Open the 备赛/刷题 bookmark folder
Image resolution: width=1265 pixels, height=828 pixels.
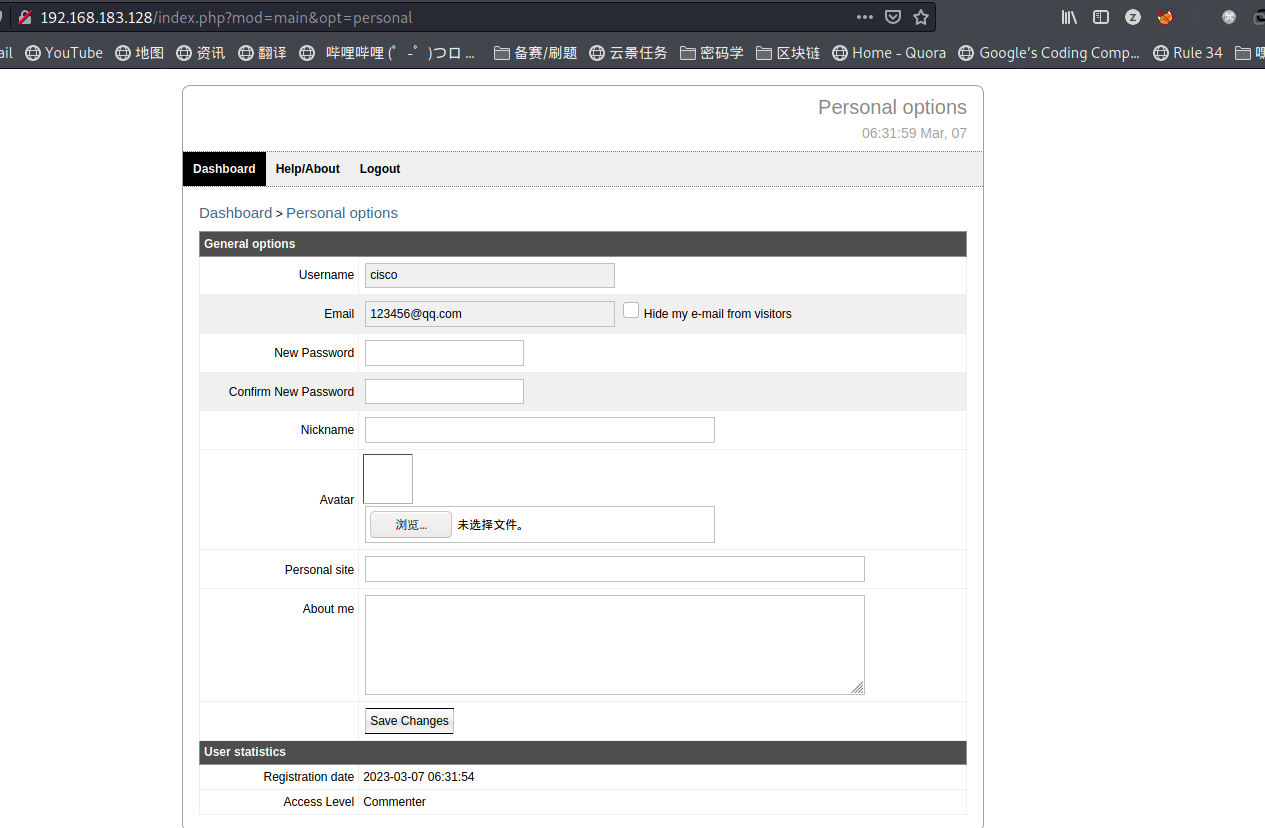click(536, 53)
